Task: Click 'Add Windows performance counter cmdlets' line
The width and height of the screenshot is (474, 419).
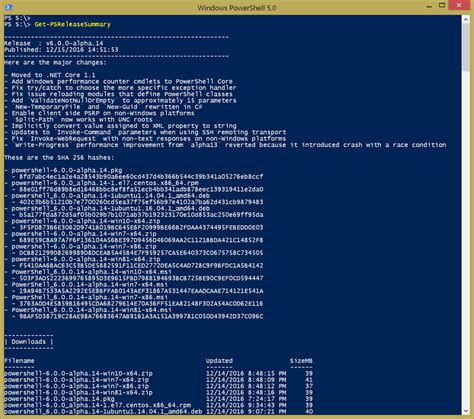Action: pyautogui.click(x=119, y=81)
